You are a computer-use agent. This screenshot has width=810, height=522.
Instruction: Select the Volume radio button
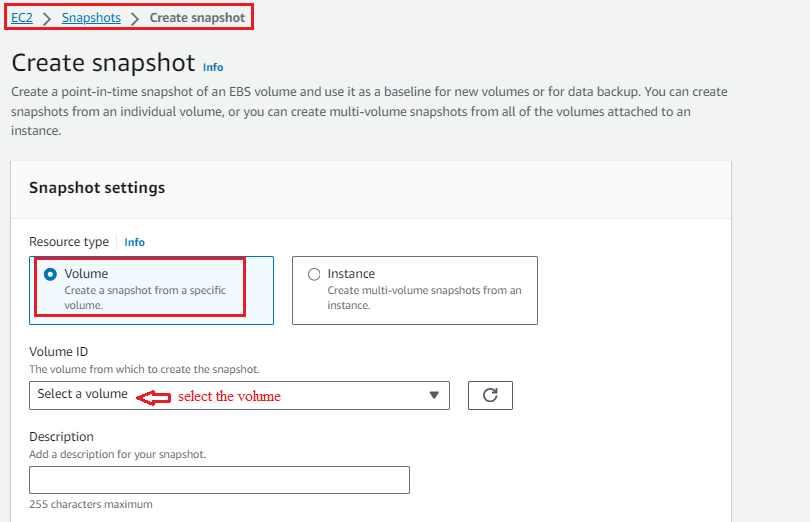click(50, 274)
